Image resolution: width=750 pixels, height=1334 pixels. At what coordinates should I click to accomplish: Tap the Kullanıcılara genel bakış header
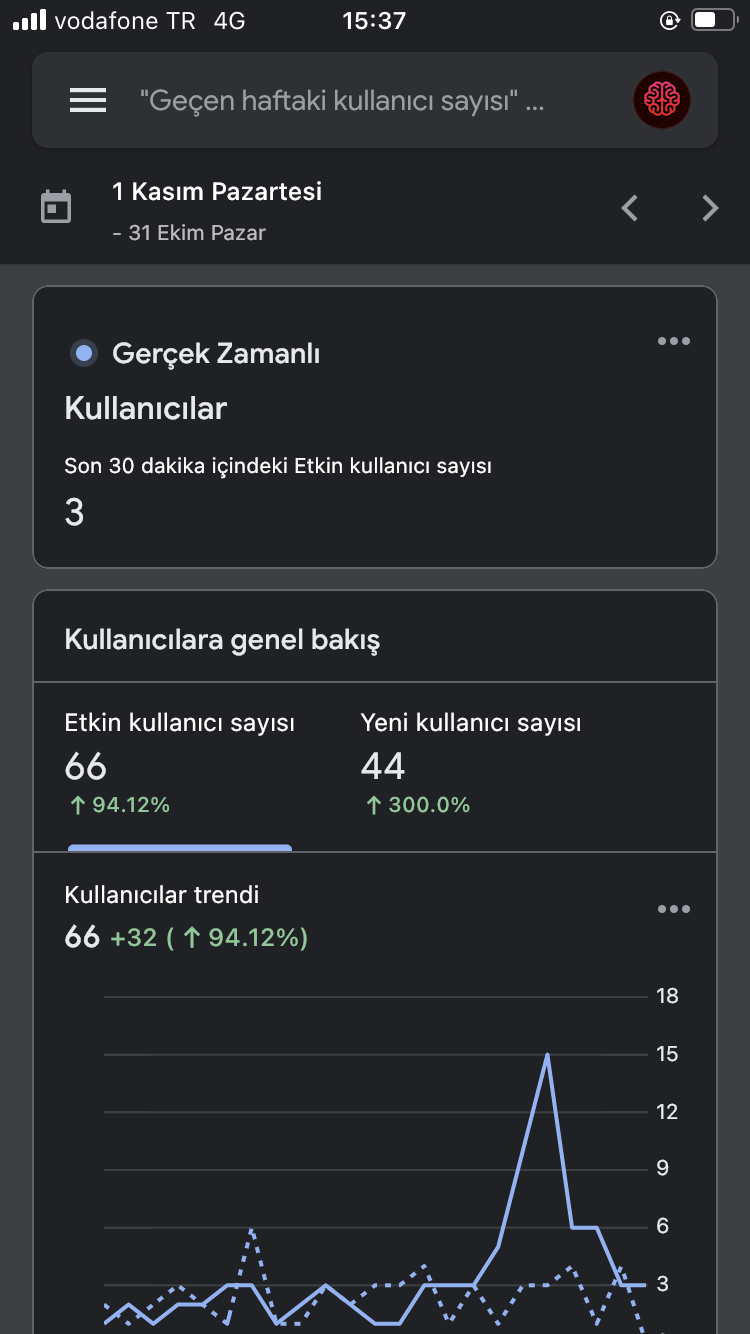click(222, 640)
